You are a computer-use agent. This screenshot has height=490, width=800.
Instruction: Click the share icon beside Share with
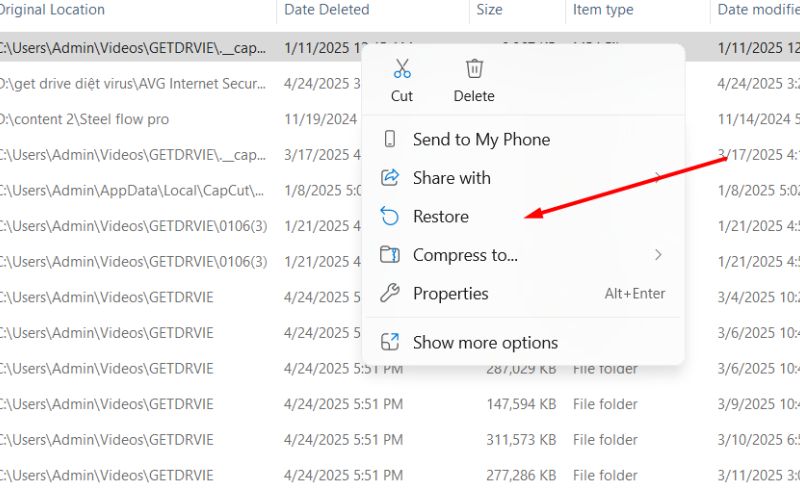point(390,178)
